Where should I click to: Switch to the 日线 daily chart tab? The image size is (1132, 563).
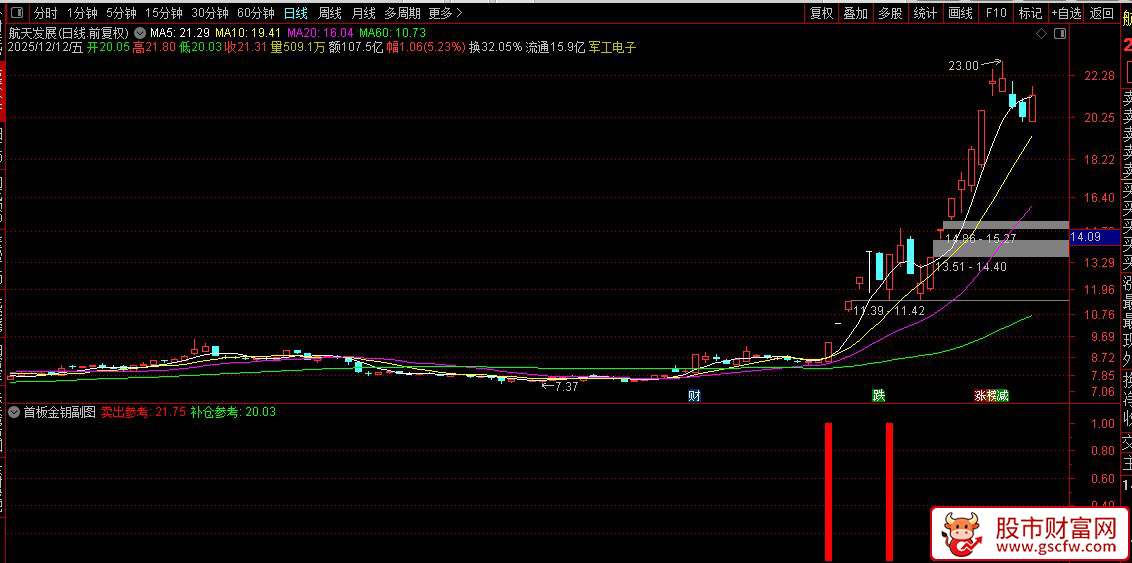pos(295,13)
